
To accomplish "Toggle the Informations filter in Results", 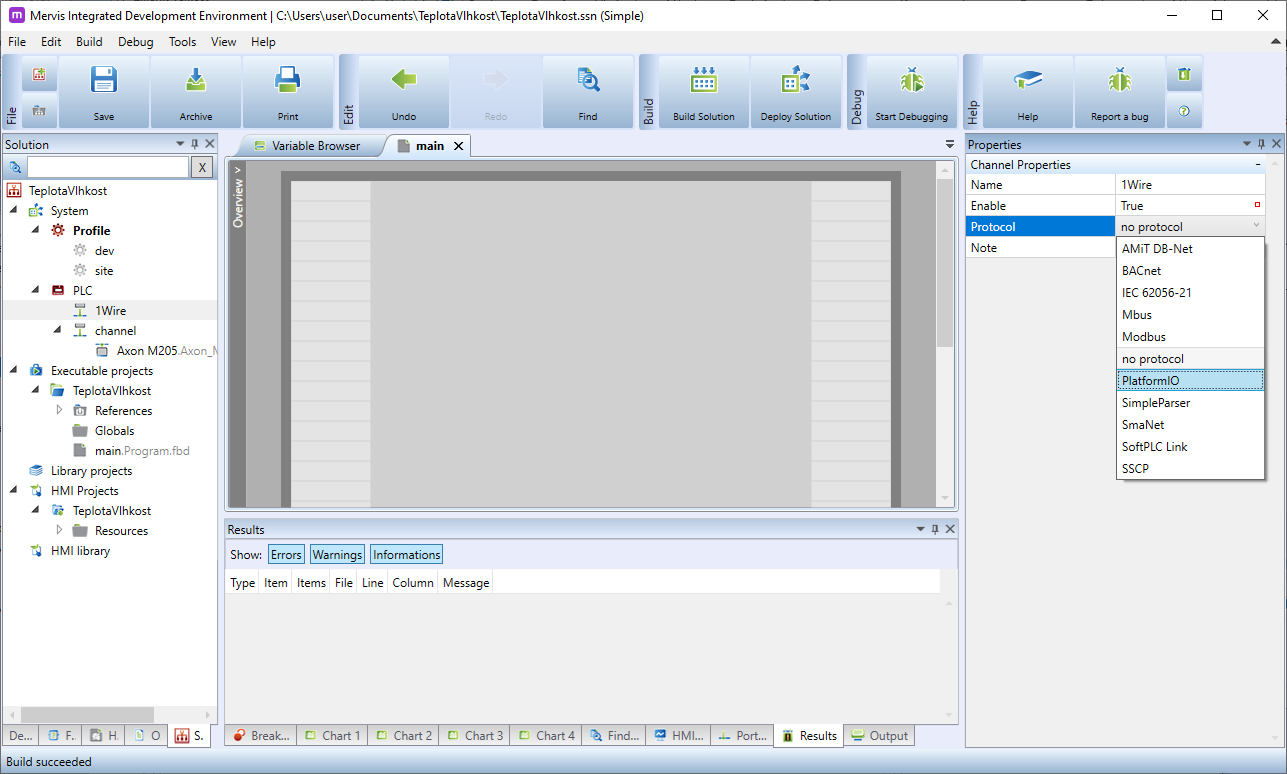I will click(406, 555).
